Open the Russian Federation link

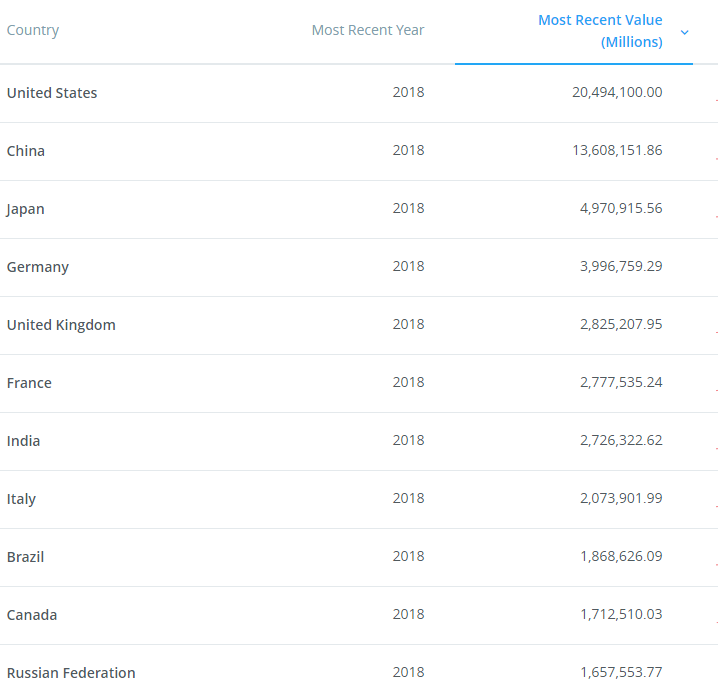click(x=71, y=673)
